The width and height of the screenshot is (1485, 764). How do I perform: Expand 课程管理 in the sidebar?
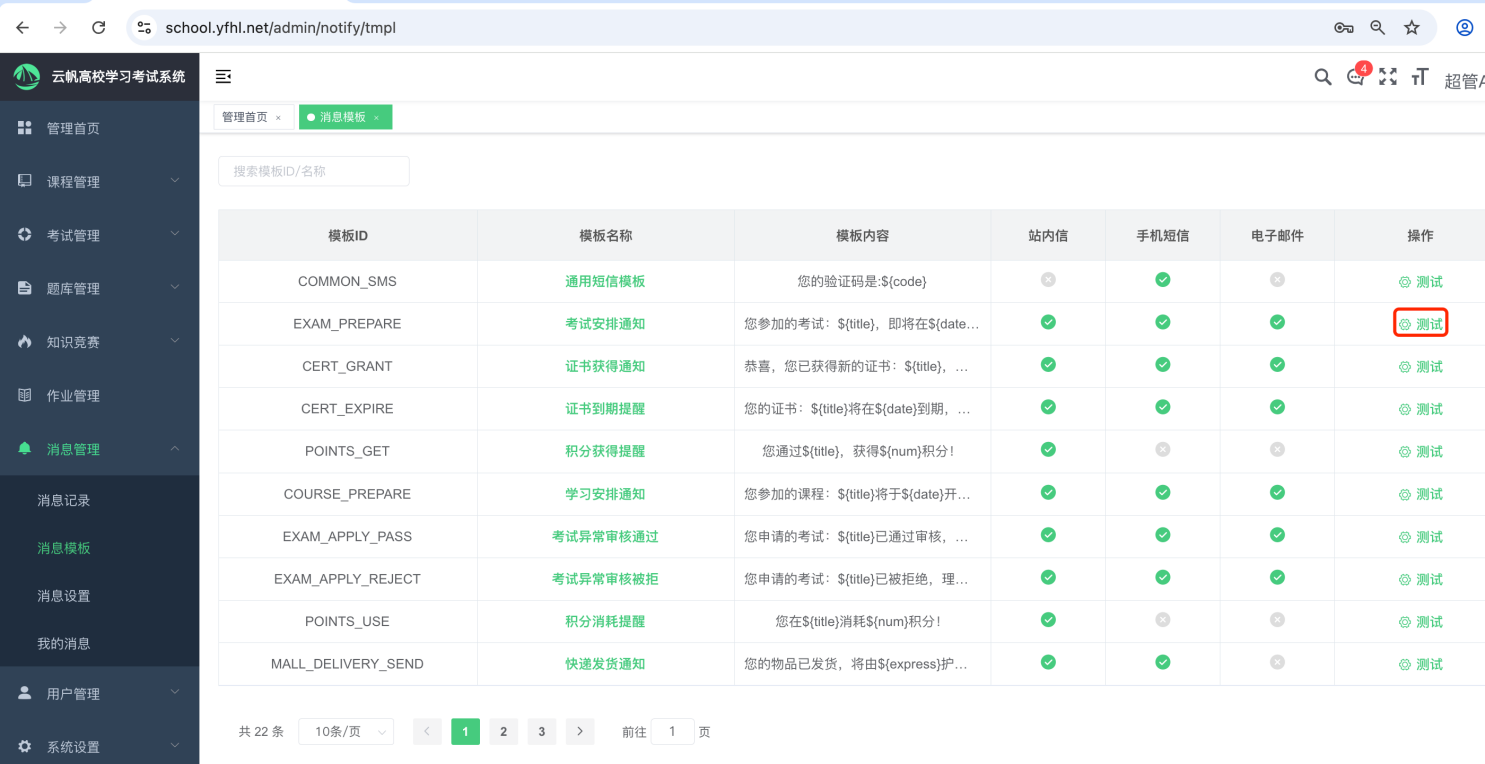point(99,182)
